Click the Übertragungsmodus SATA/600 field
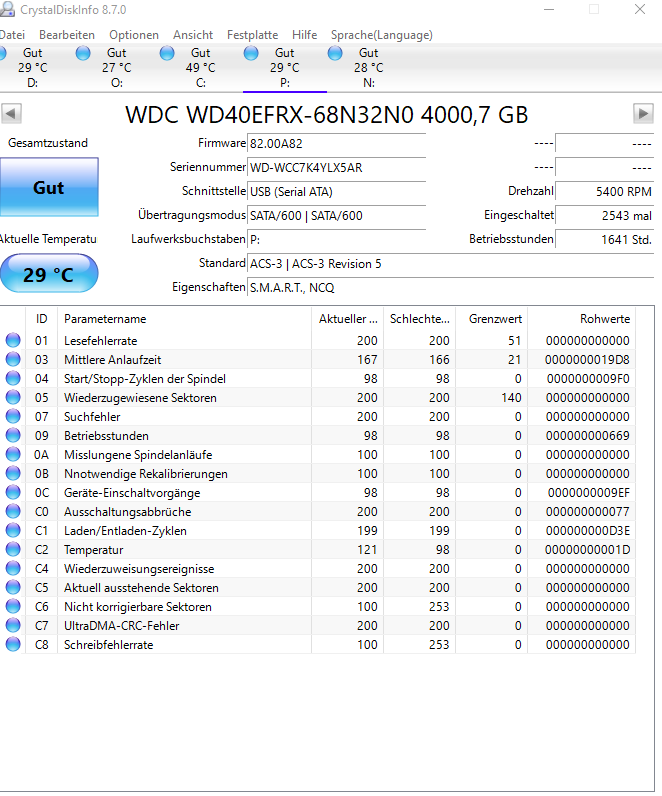 [336, 216]
